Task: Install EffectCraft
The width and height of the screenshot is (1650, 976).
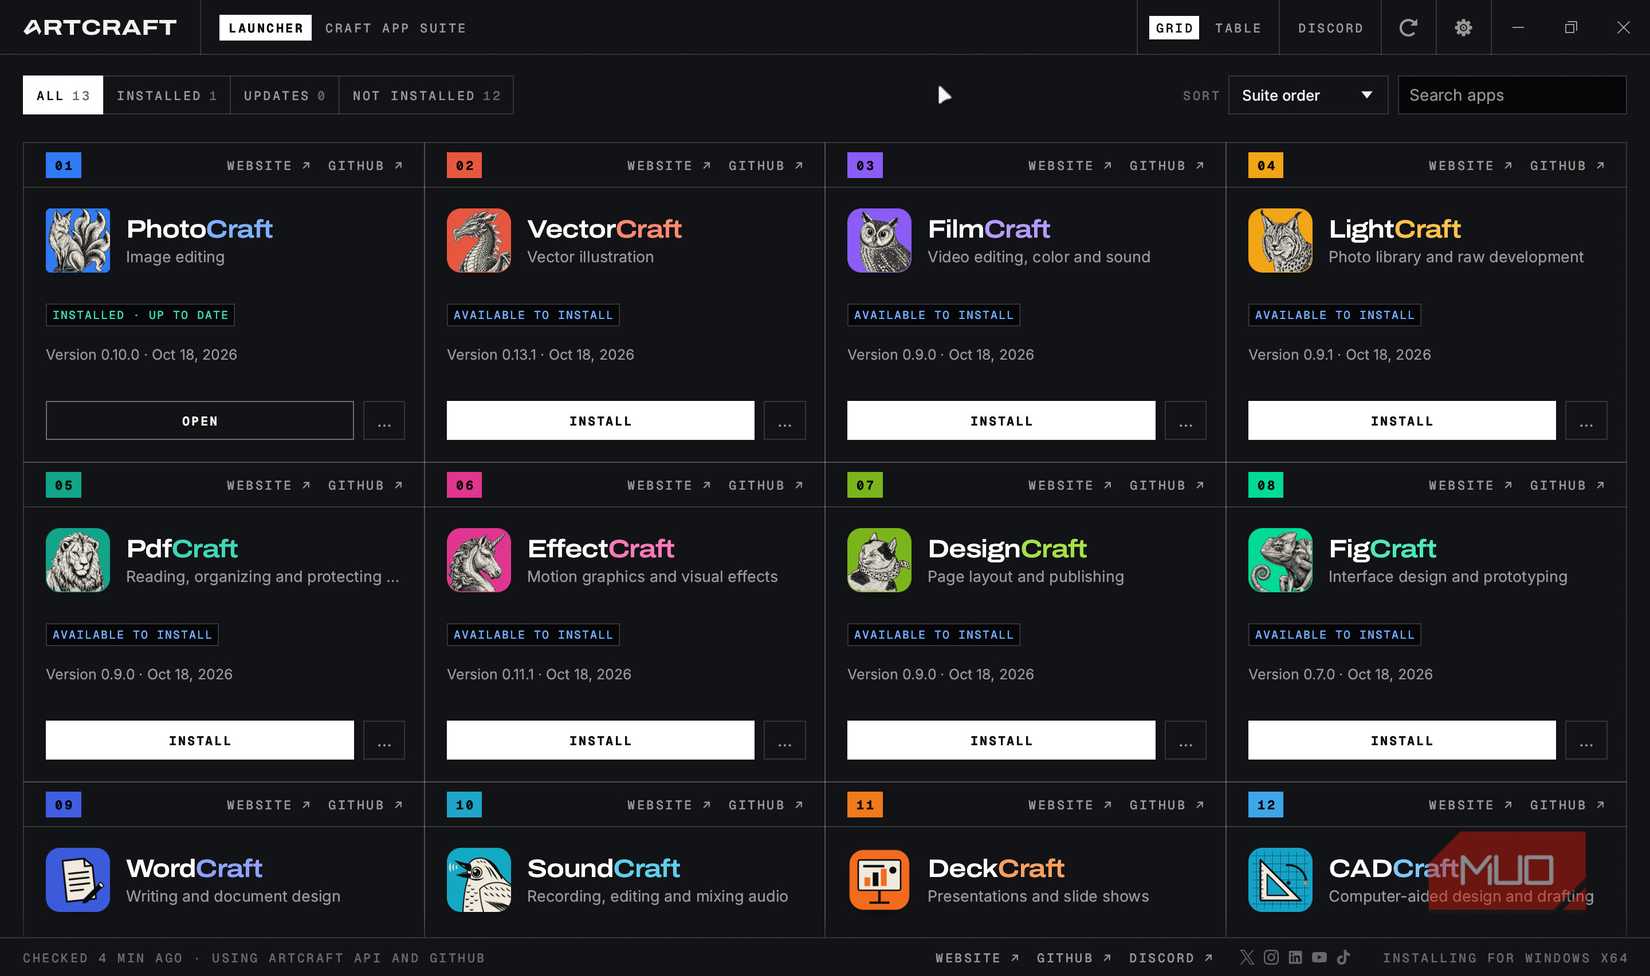Action: [x=600, y=741]
